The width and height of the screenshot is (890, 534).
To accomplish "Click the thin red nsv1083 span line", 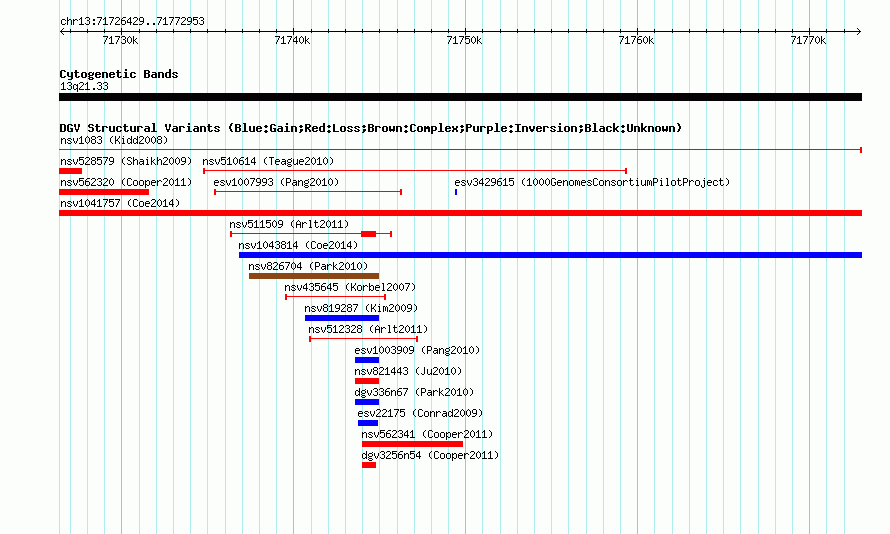I will click(460, 150).
